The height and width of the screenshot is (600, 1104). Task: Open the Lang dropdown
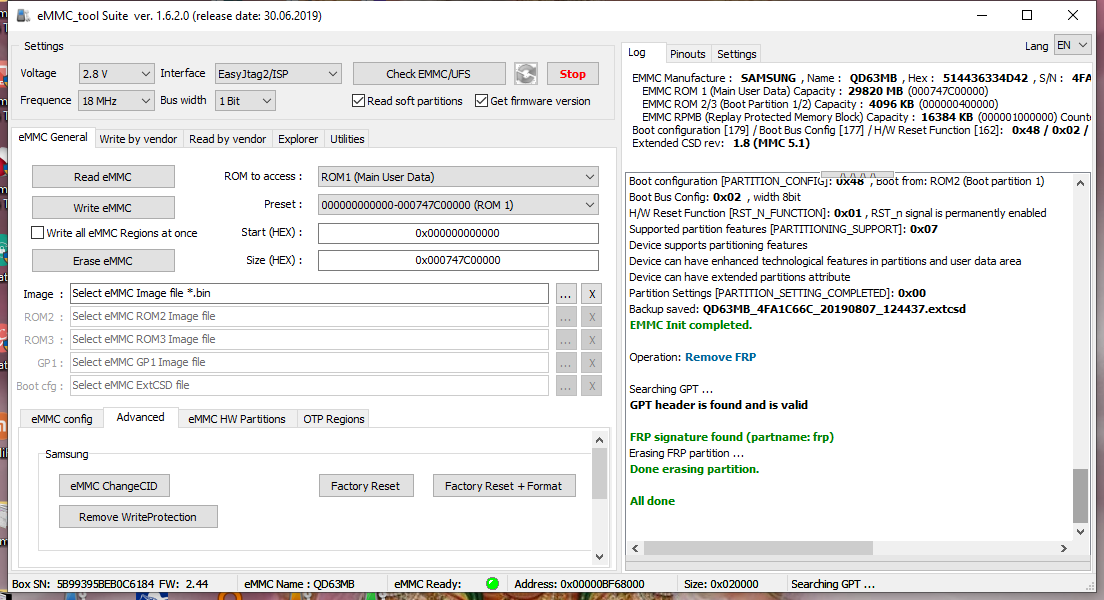pos(1072,45)
